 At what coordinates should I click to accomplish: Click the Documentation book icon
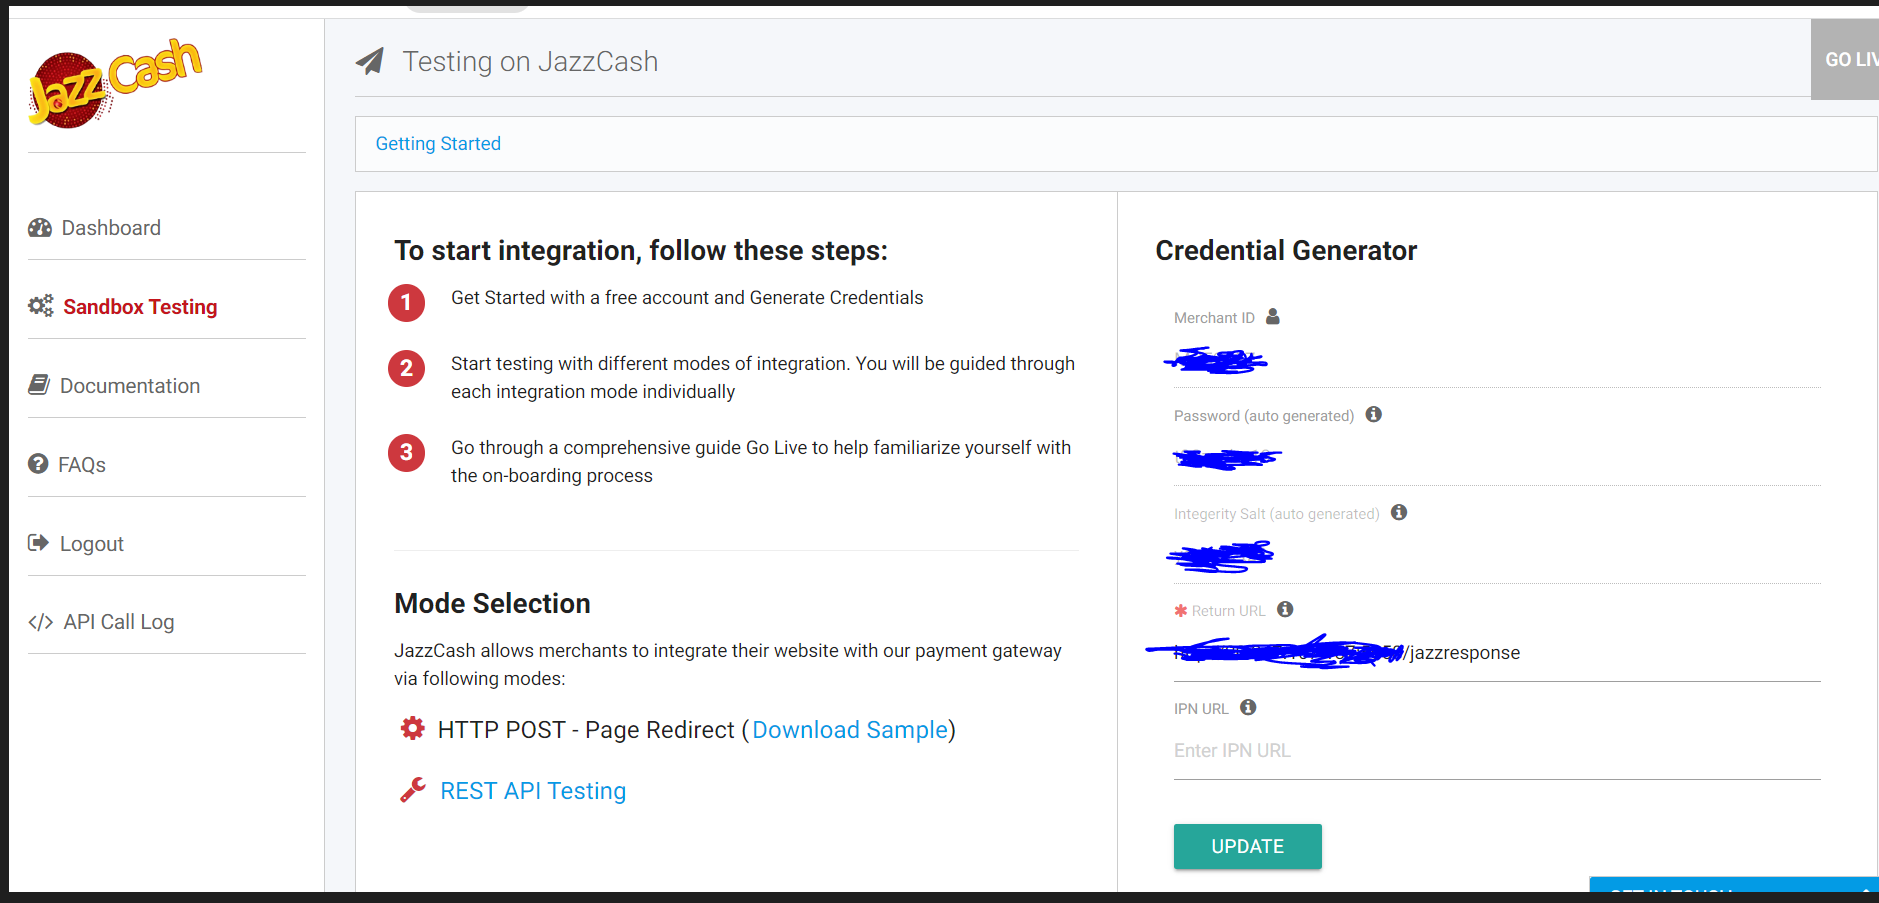(x=38, y=385)
